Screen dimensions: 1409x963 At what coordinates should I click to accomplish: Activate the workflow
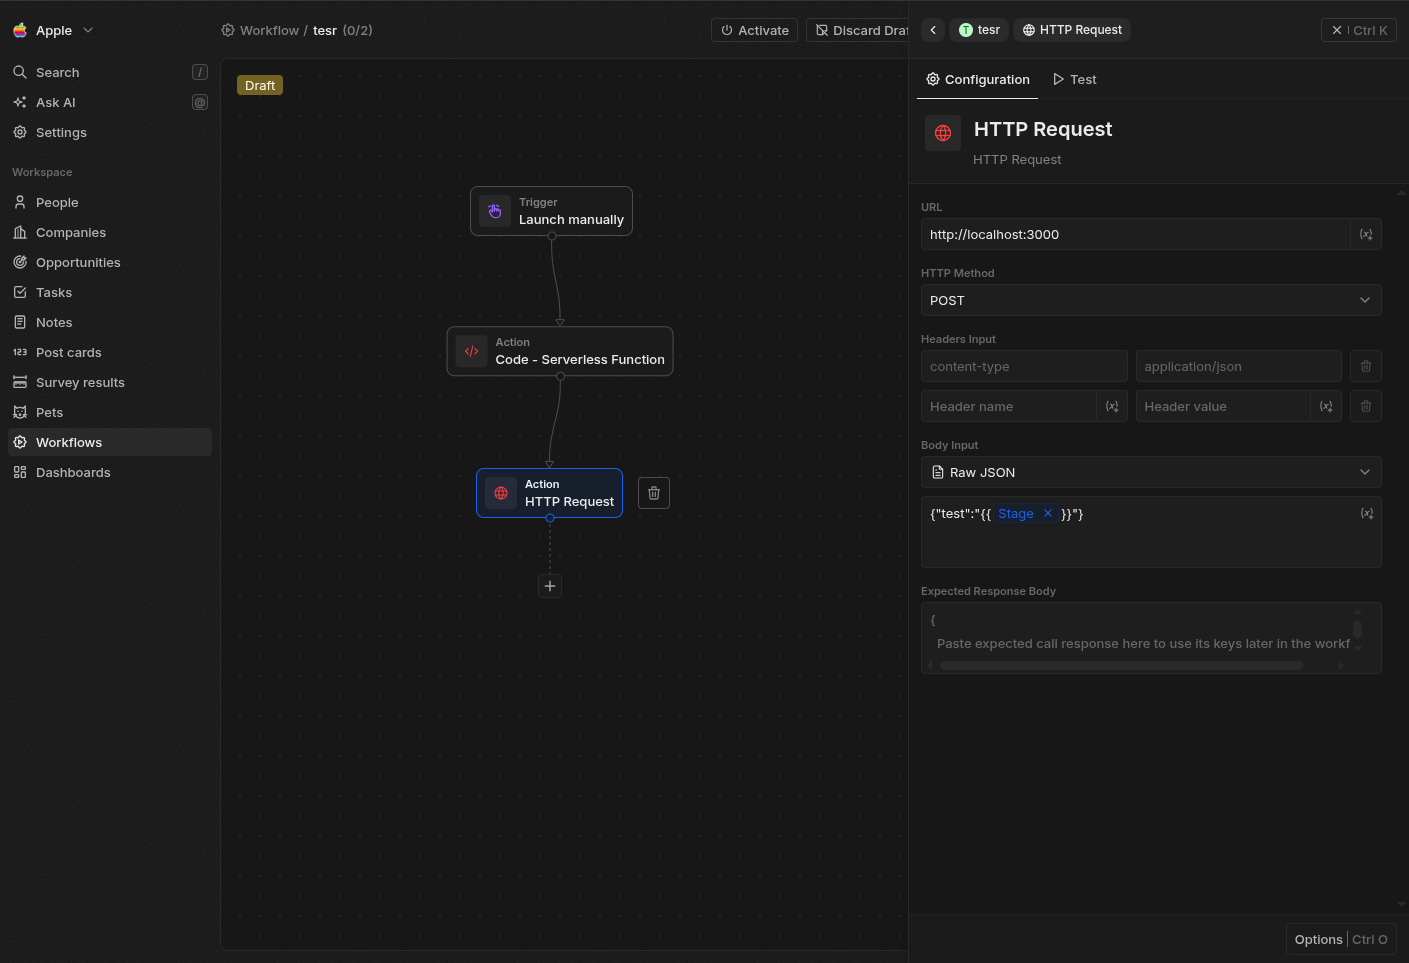click(755, 30)
